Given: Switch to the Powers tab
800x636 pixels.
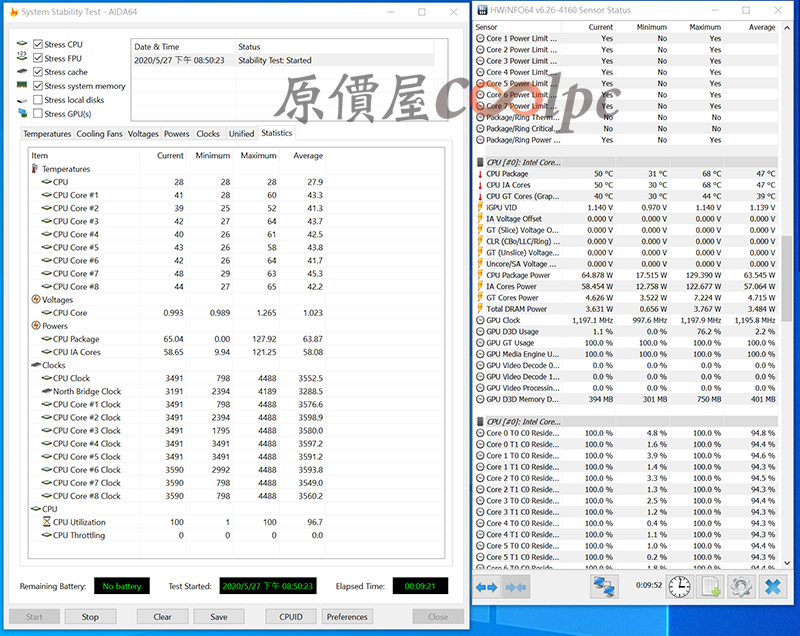Looking at the screenshot, I should (x=177, y=134).
